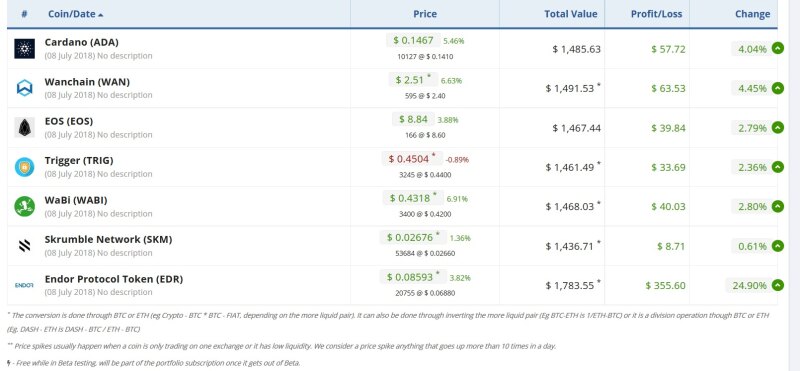Sort table by Coin/Date header
Viewport: 800px width, 371px height.
(x=71, y=14)
